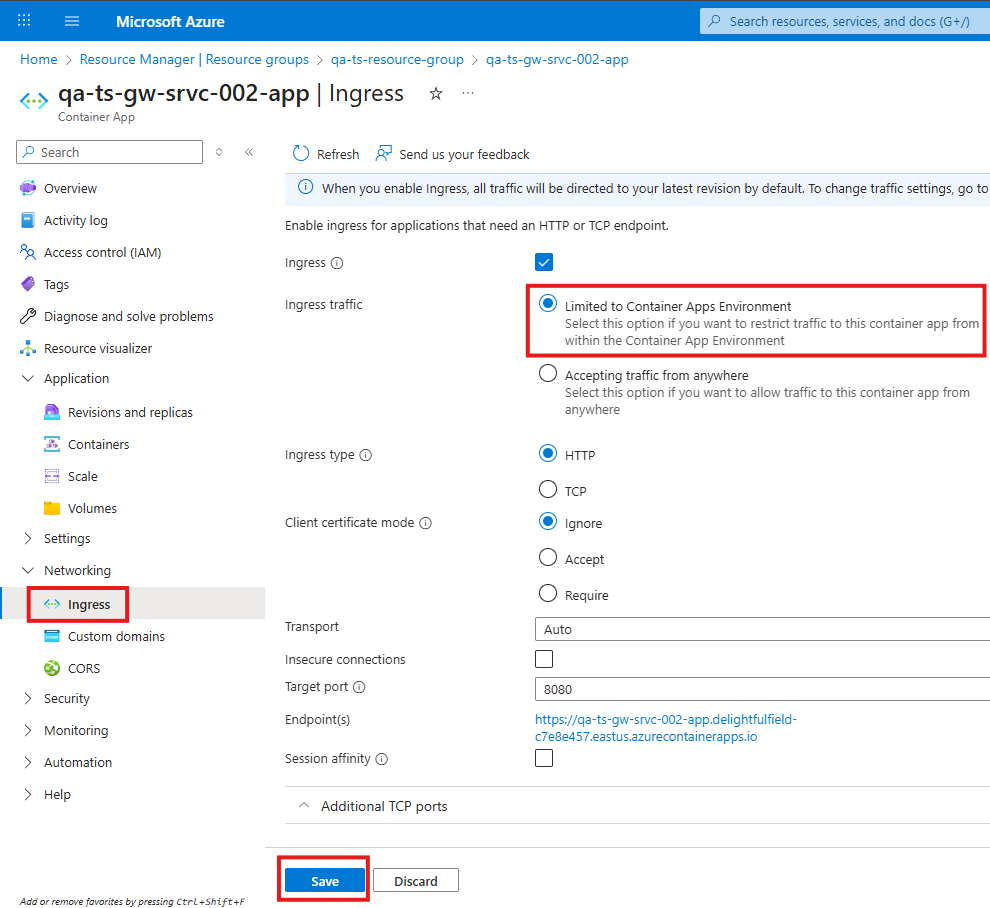This screenshot has width=990, height=908.
Task: Expand the Security section
Action: [28, 698]
